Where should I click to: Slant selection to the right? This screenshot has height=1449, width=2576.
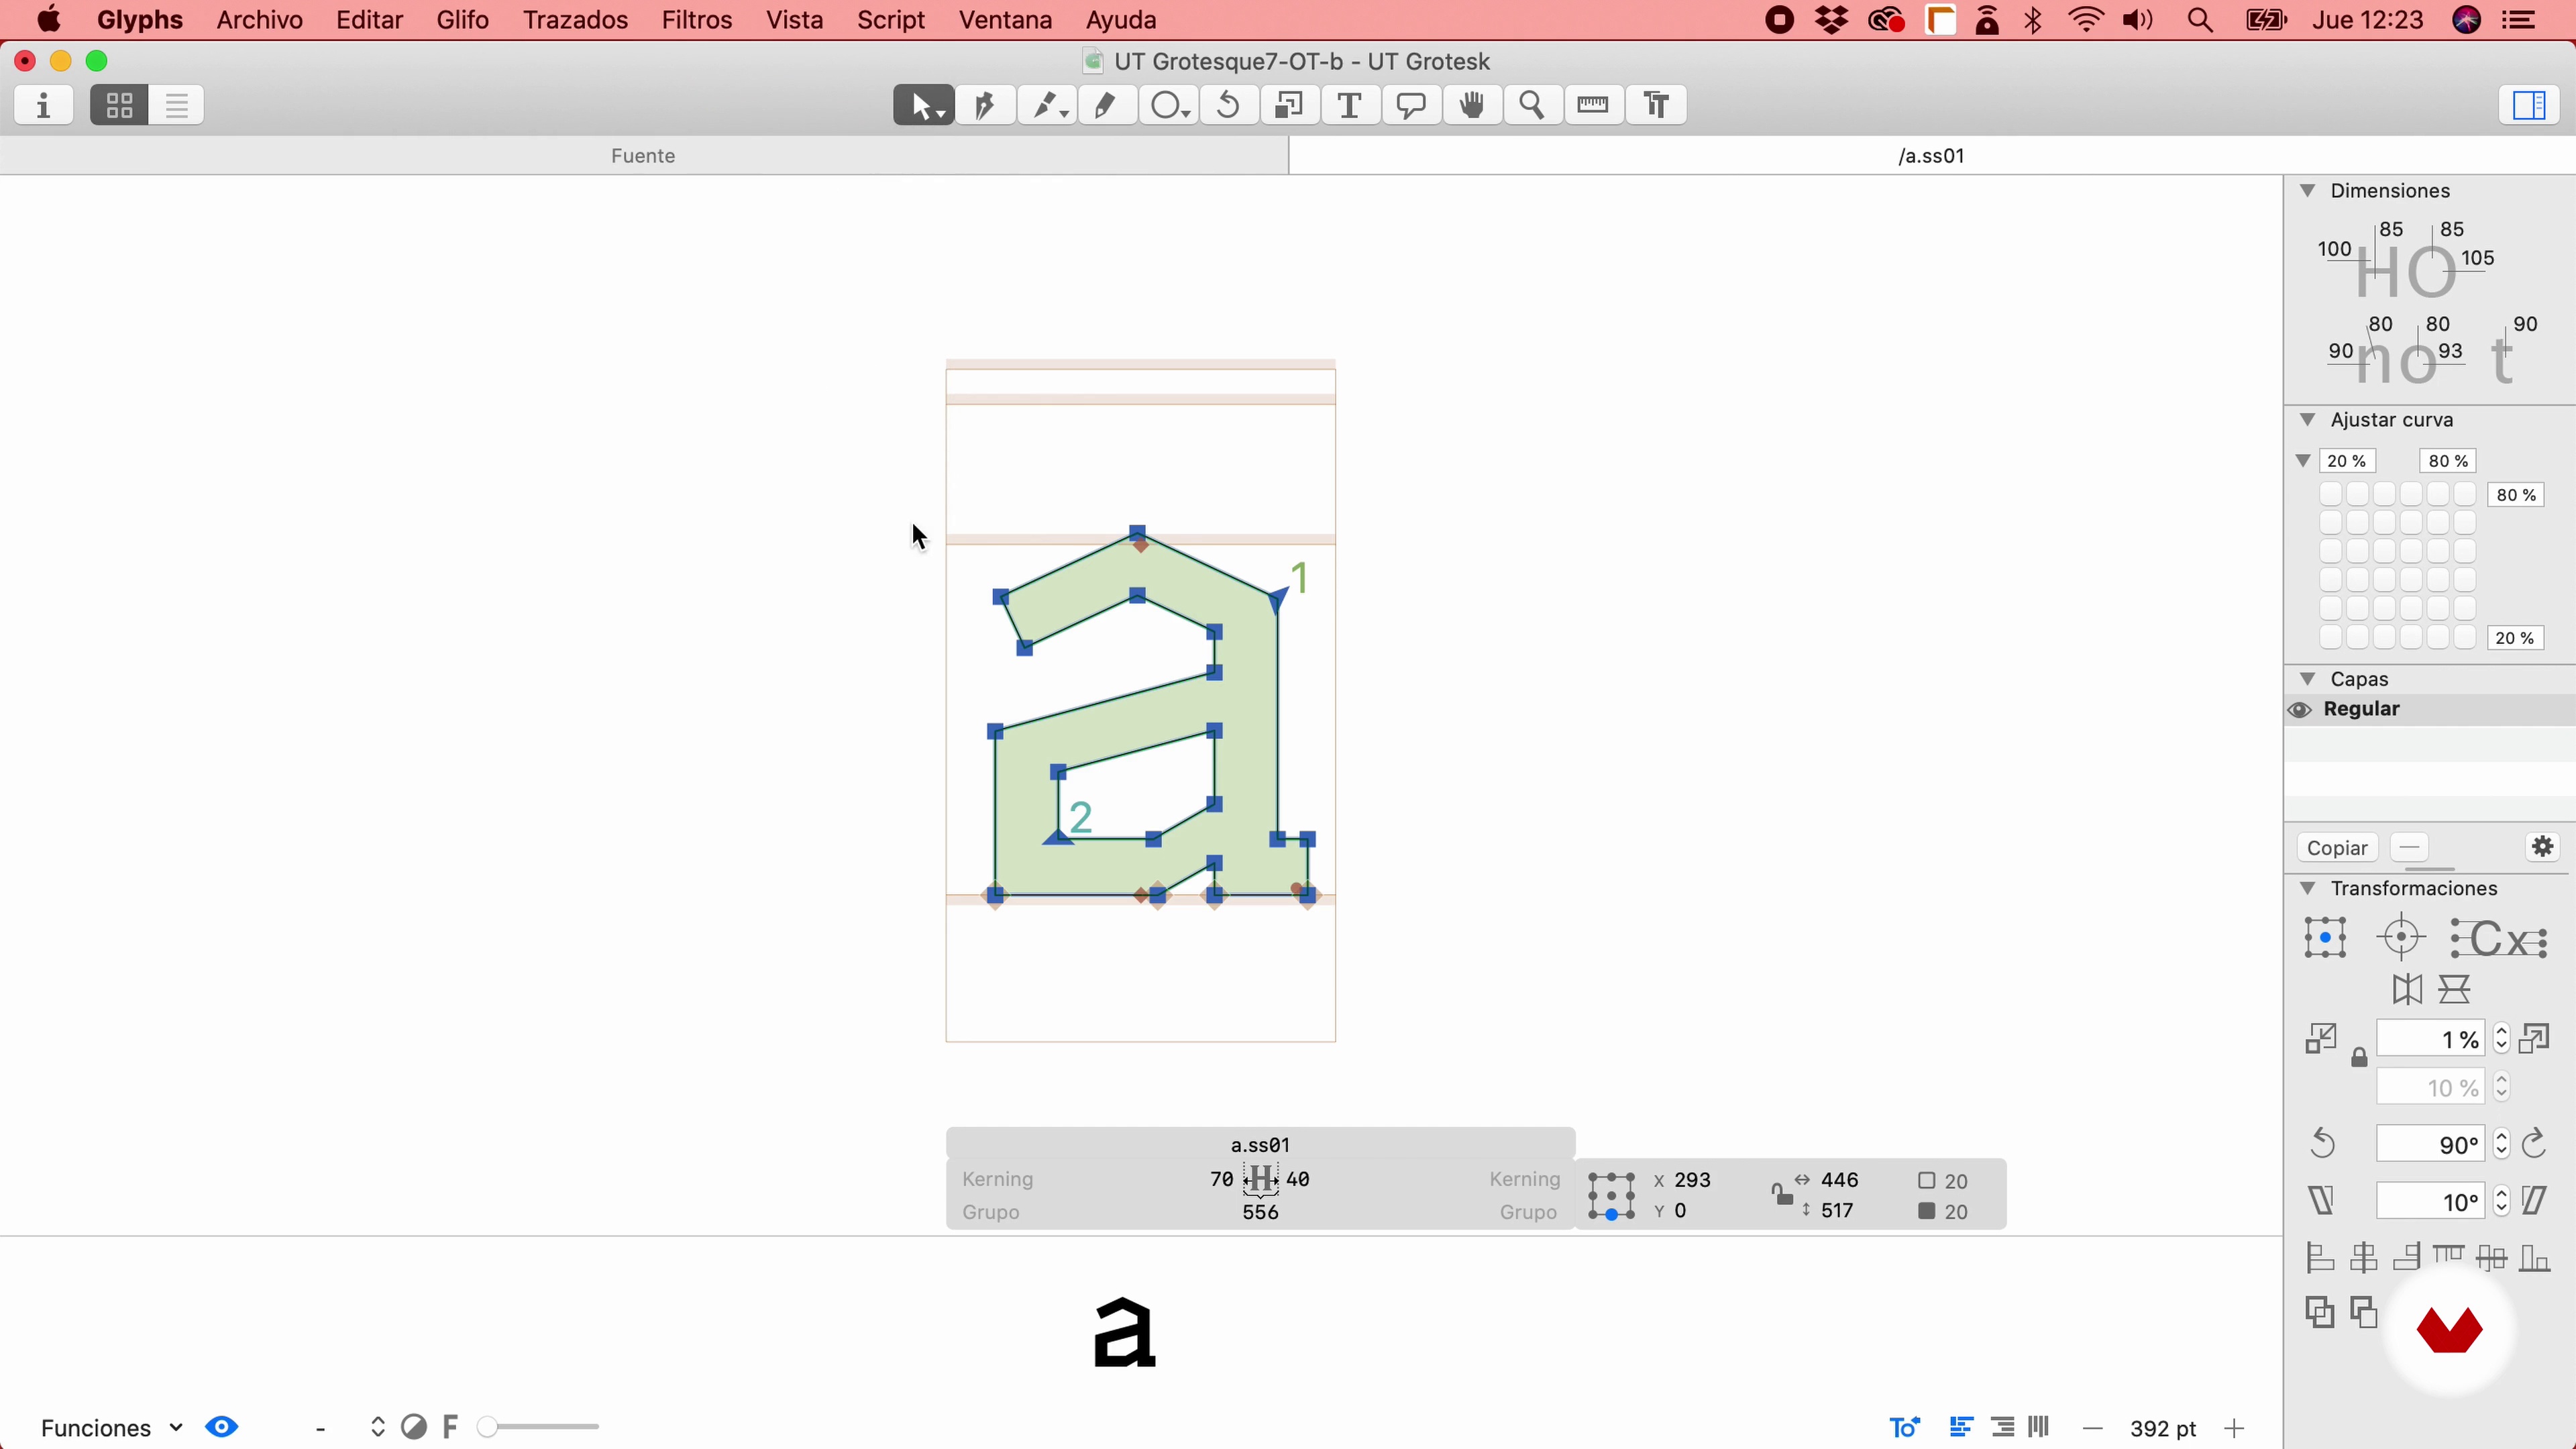click(2534, 1201)
